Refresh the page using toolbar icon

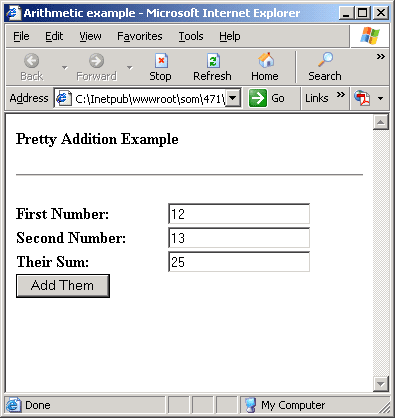pos(213,61)
